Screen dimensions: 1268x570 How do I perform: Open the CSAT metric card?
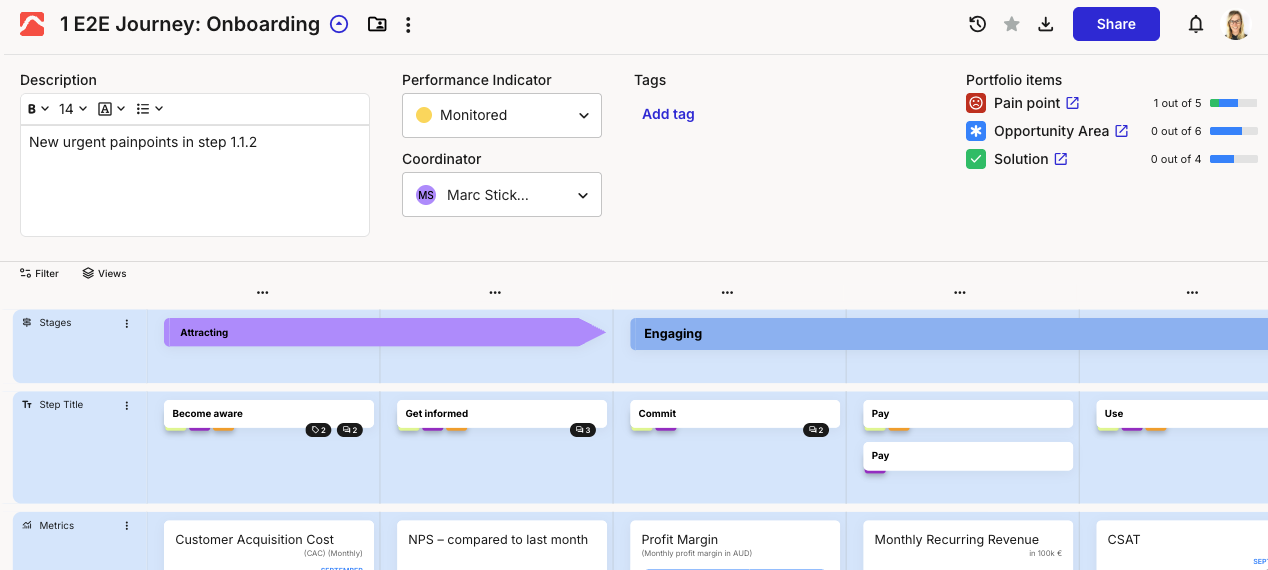pyautogui.click(x=1182, y=545)
